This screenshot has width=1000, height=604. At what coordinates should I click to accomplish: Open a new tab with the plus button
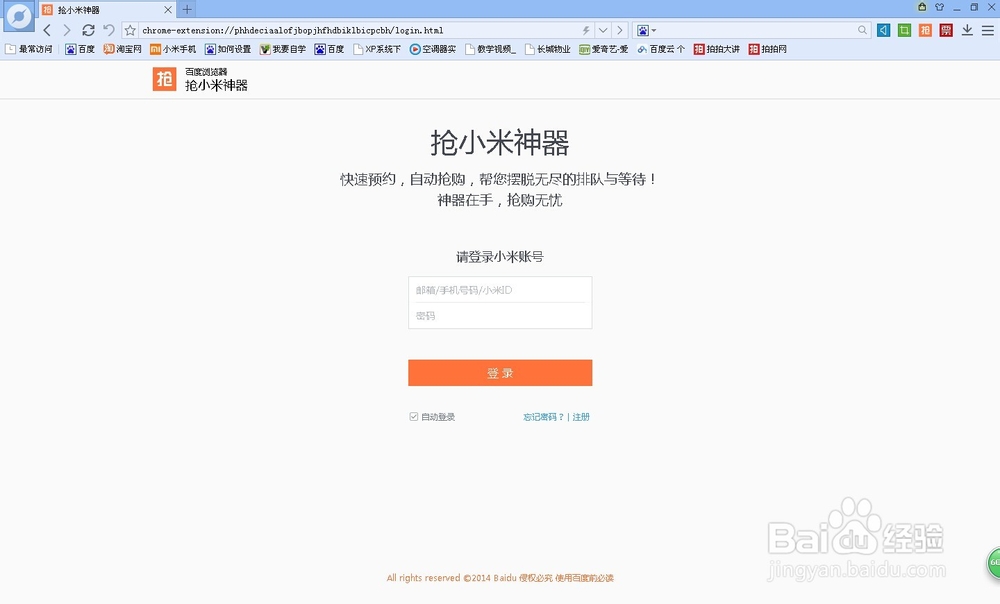[187, 10]
